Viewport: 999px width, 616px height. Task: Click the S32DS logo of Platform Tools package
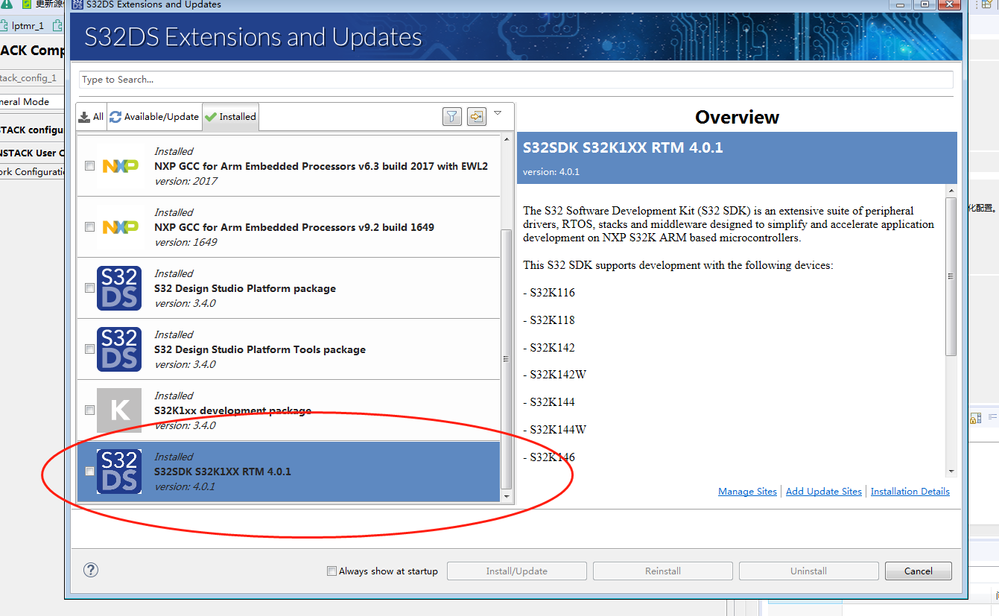pyautogui.click(x=119, y=349)
